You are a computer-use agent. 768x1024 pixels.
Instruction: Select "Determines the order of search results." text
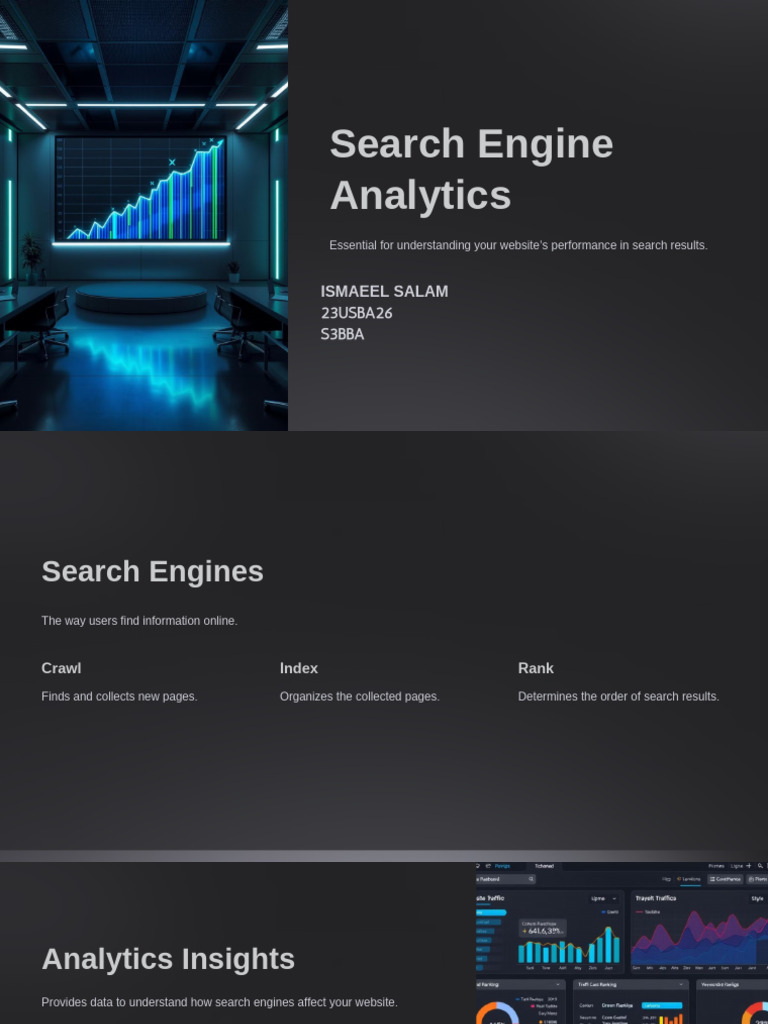click(x=618, y=697)
